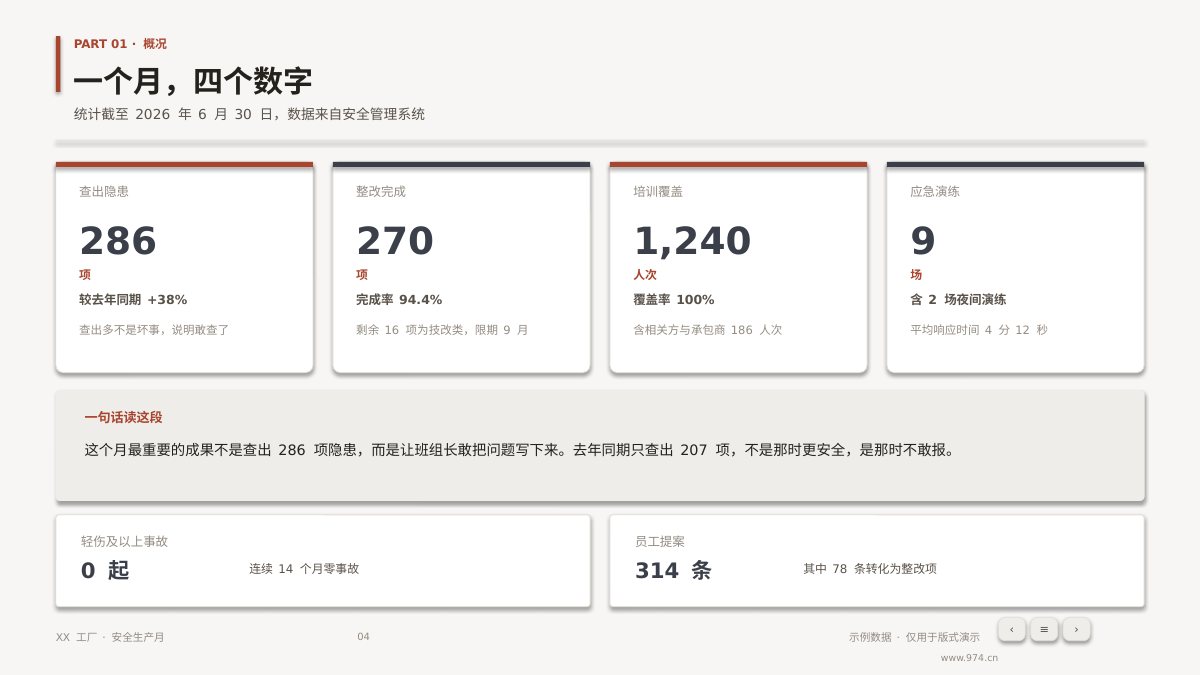The height and width of the screenshot is (675, 1200).
Task: Click the 270 figure
Action: tap(395, 241)
